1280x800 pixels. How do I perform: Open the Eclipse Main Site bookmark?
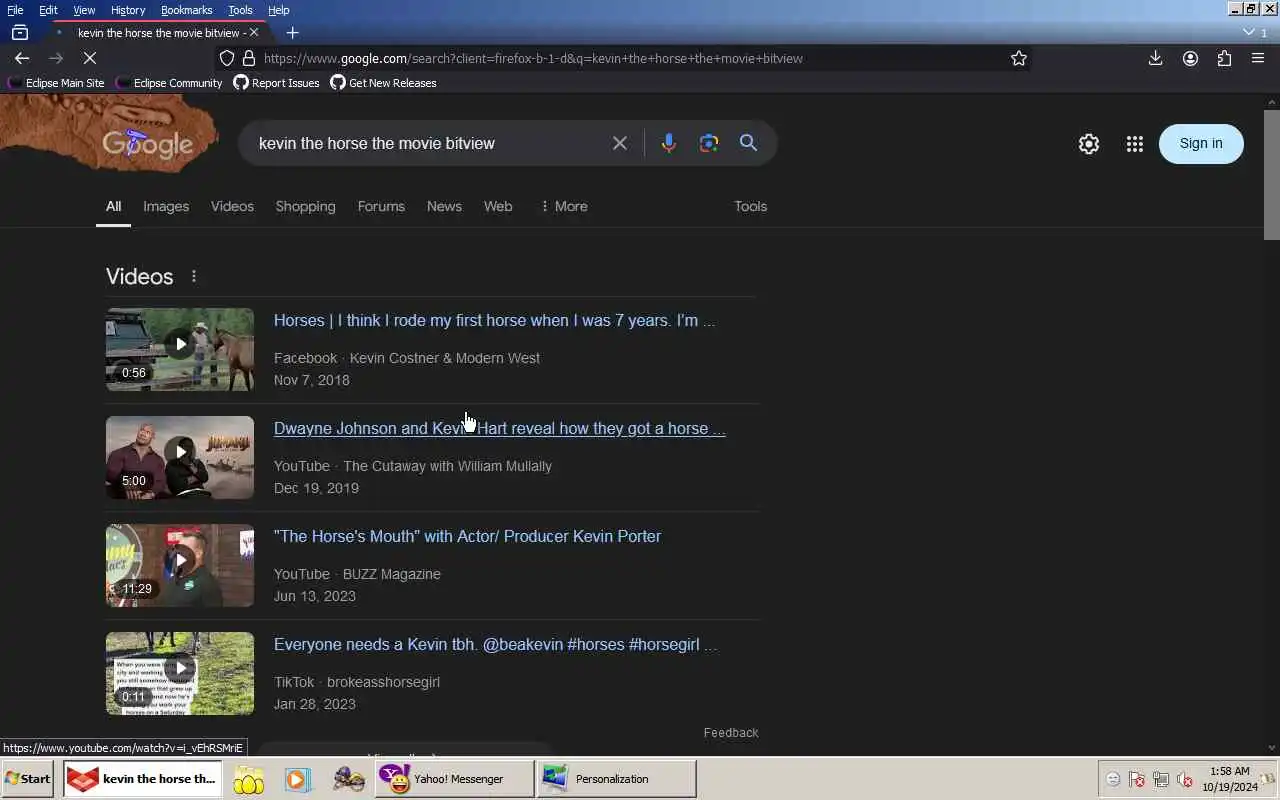pyautogui.click(x=56, y=83)
